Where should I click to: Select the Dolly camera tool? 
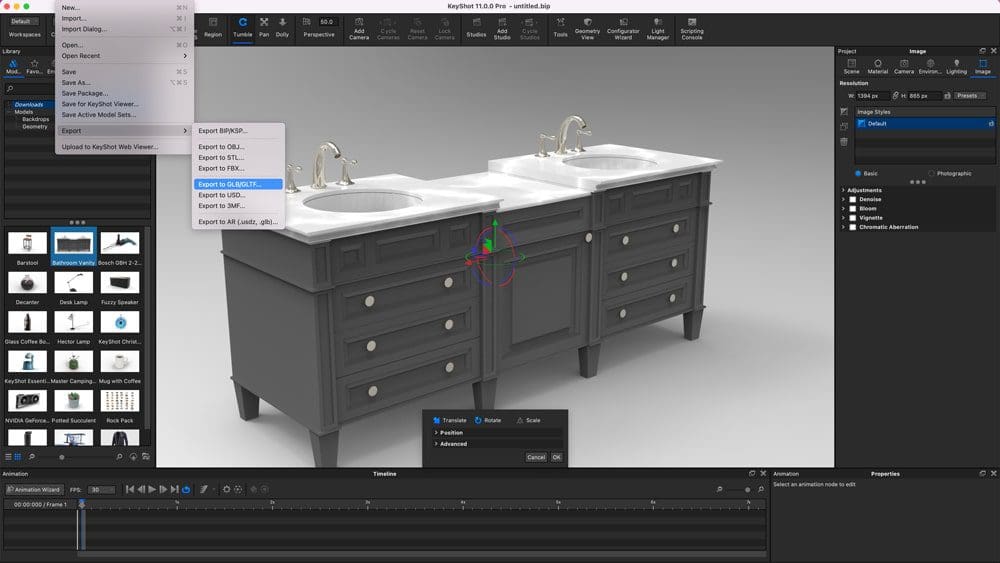(x=283, y=28)
